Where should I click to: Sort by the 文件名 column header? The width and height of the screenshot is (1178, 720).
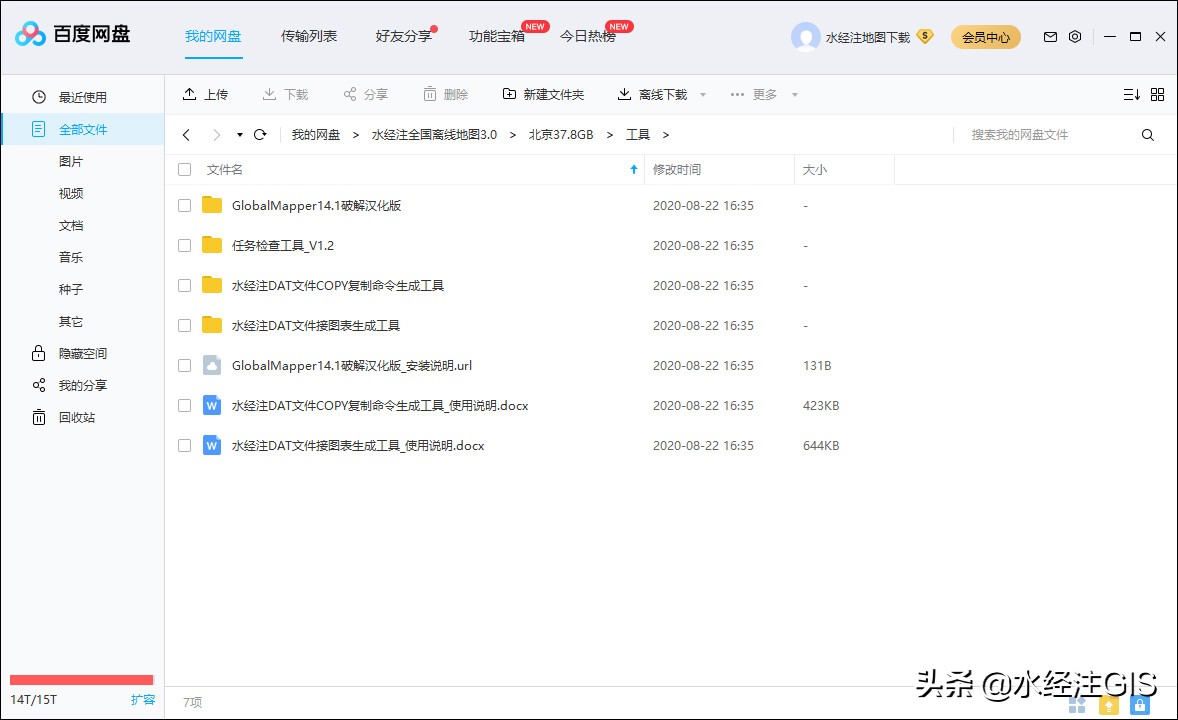point(225,170)
